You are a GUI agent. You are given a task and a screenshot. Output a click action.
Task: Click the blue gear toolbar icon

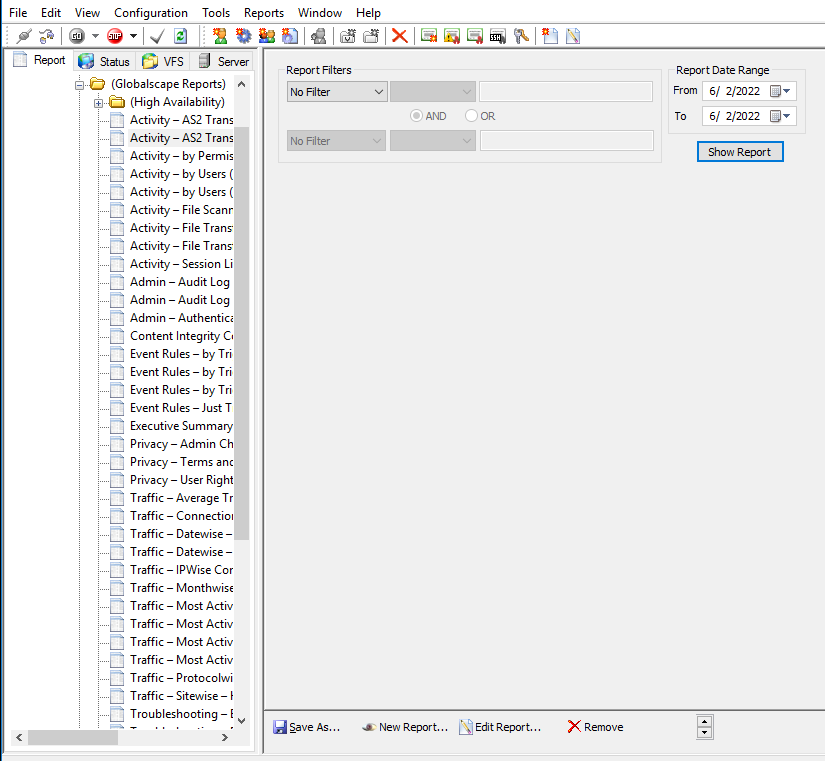243,36
